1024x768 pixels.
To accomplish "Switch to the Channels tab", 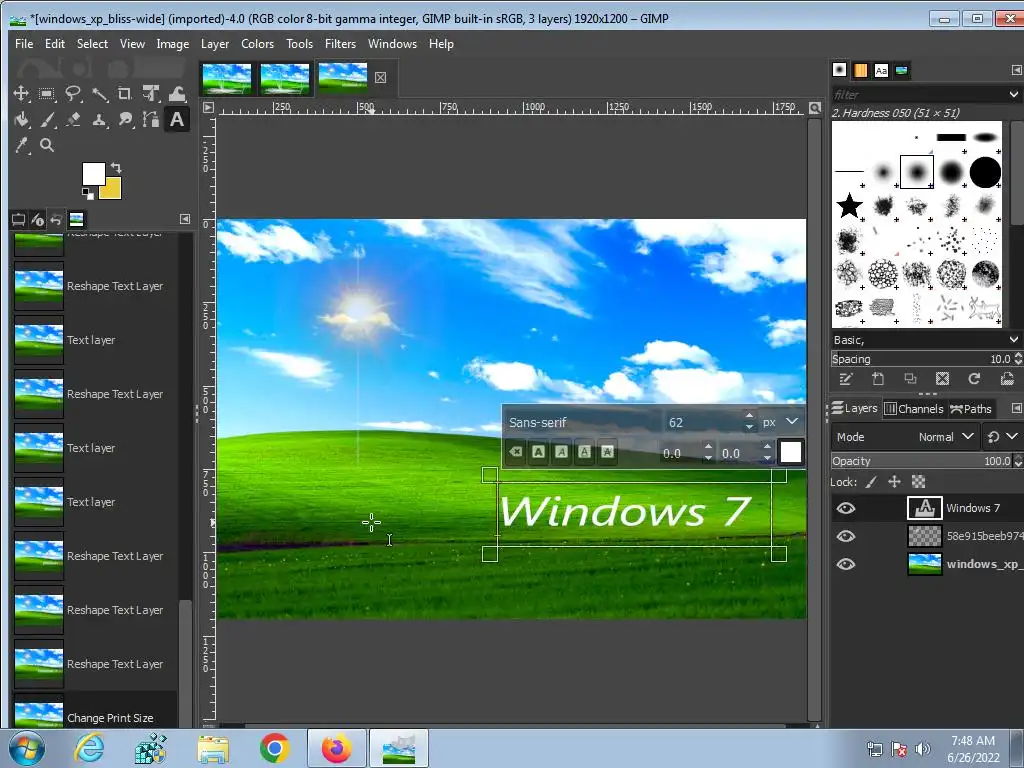I will 914,409.
